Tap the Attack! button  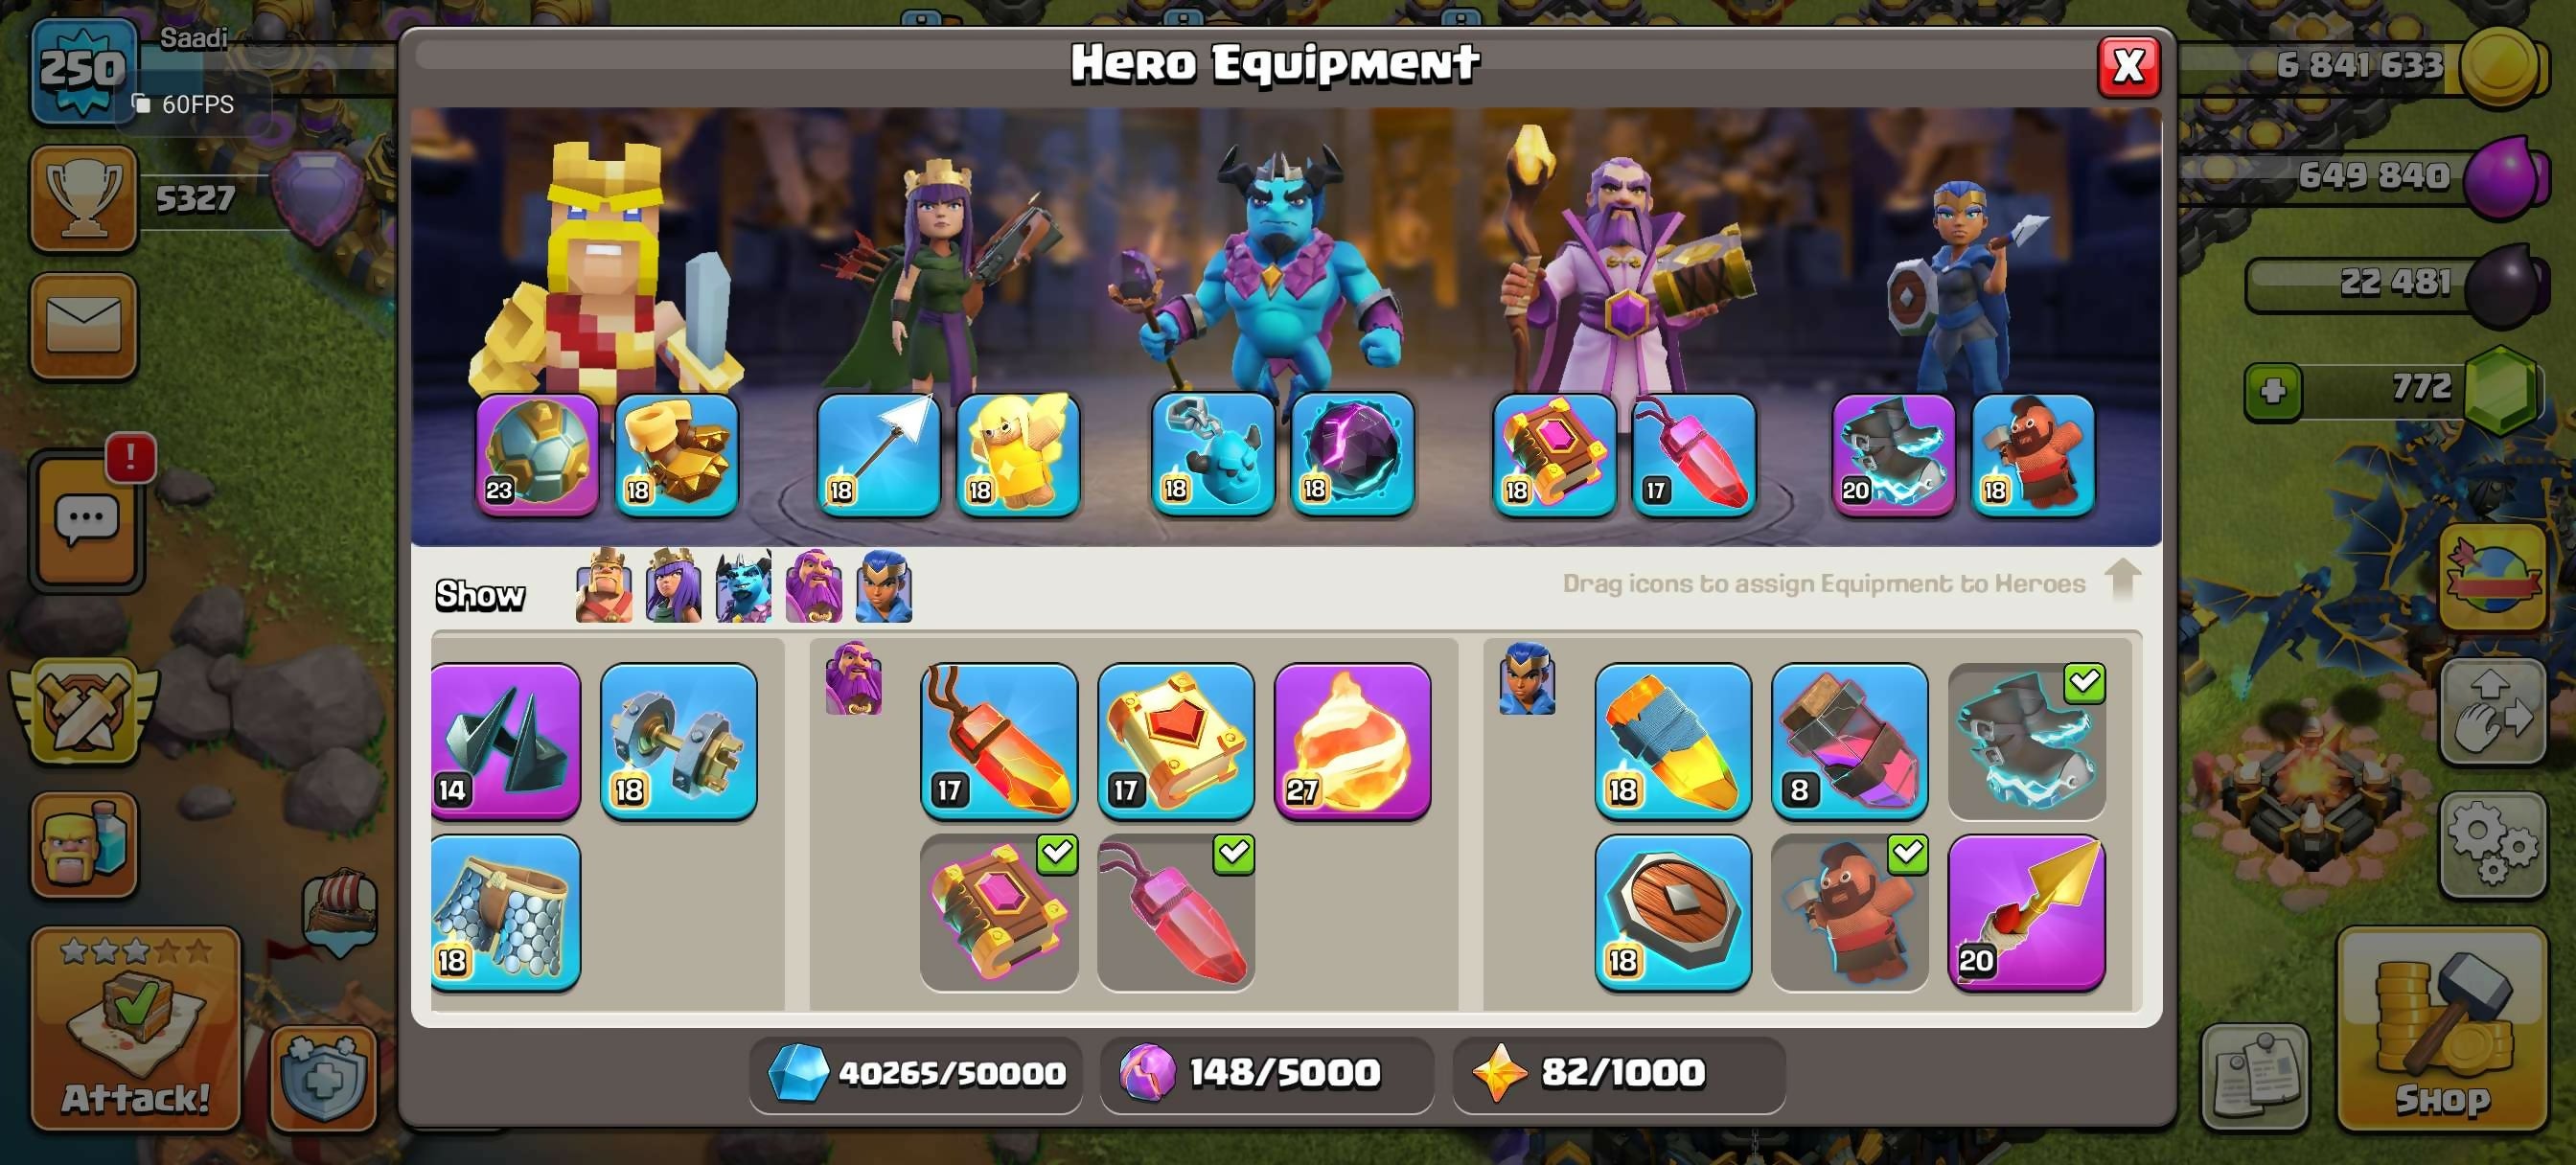point(136,1030)
